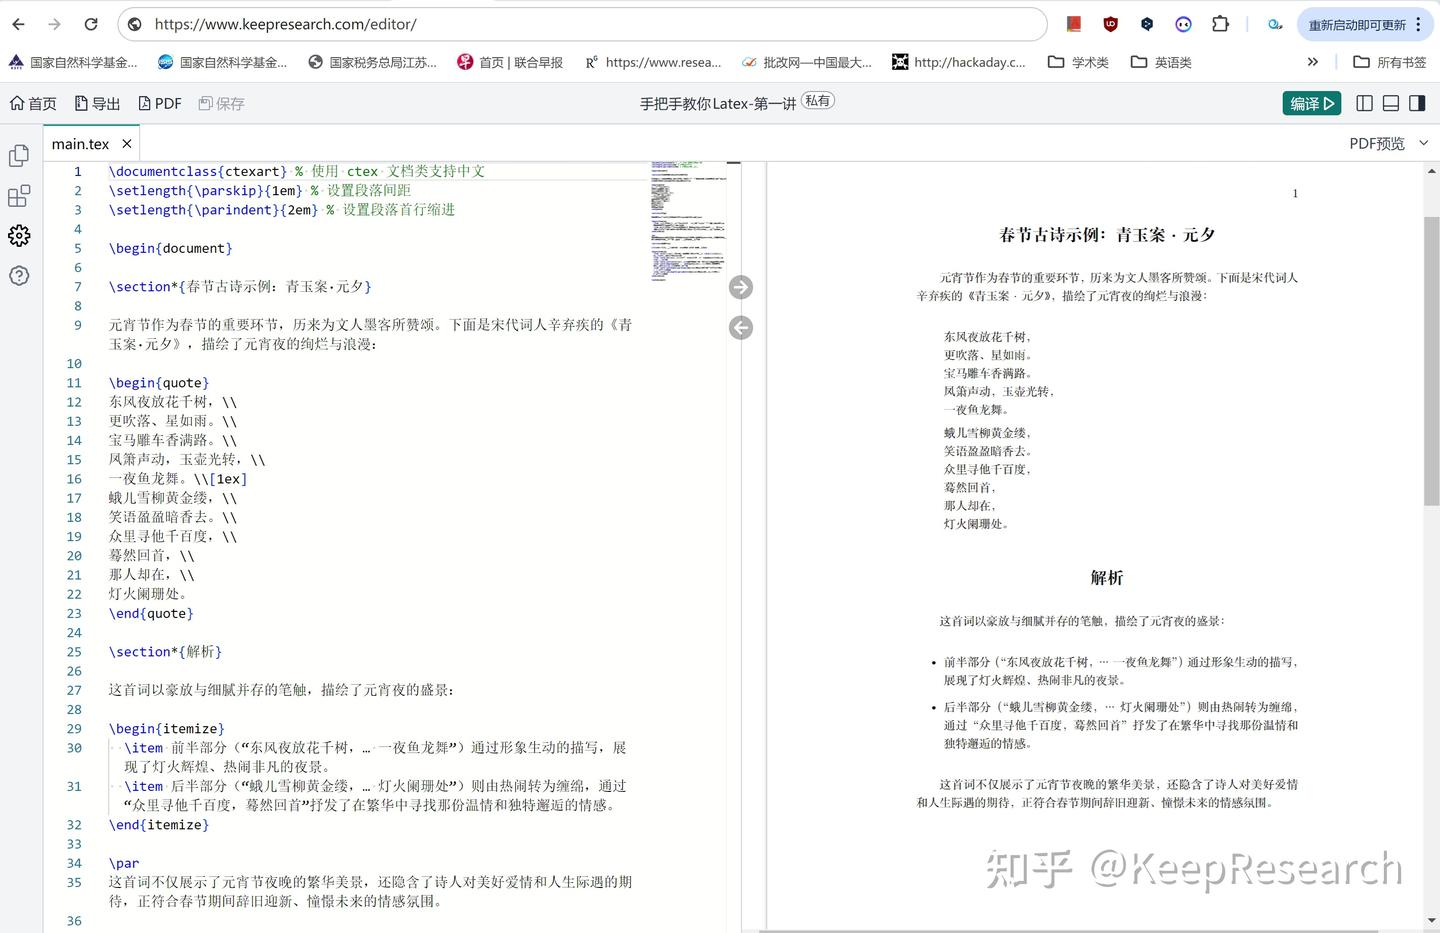
Task: Click the code minimap thumbnail
Action: [688, 220]
